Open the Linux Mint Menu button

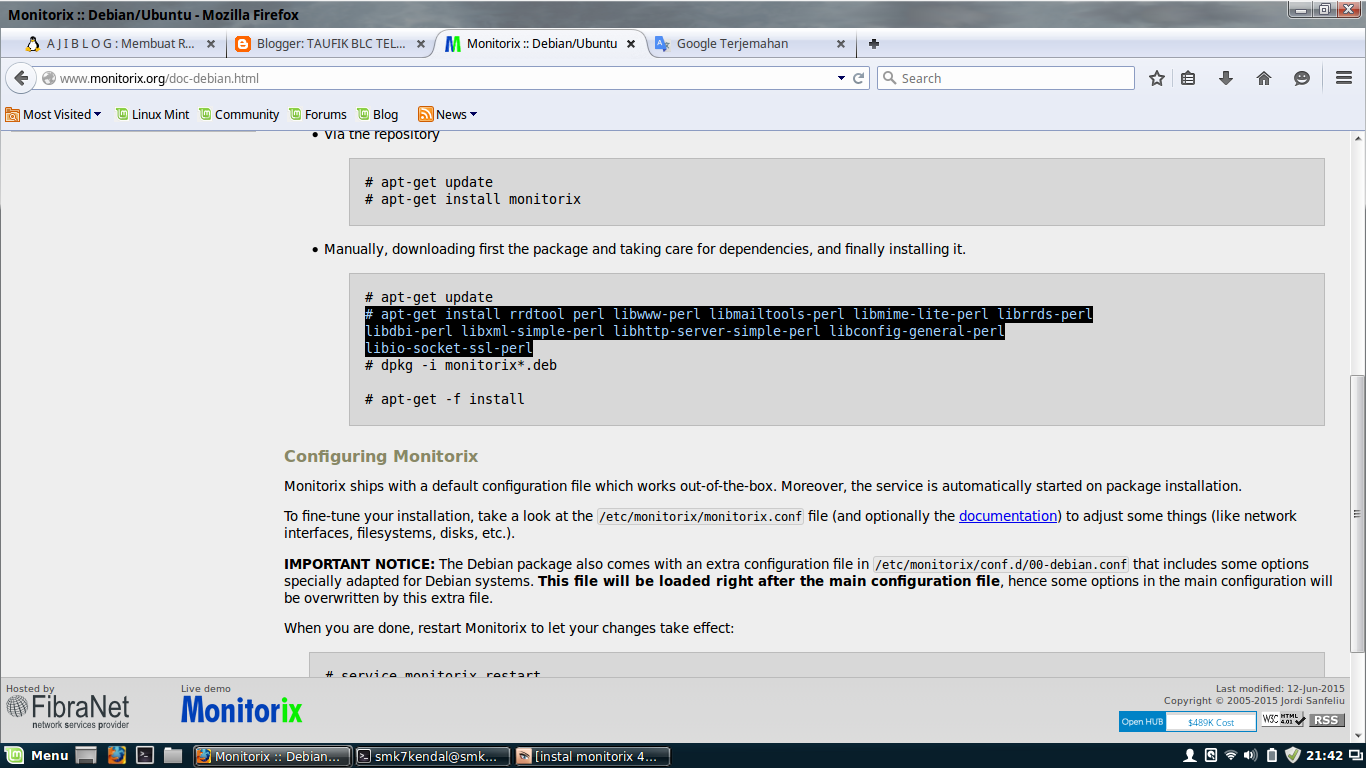[x=37, y=756]
